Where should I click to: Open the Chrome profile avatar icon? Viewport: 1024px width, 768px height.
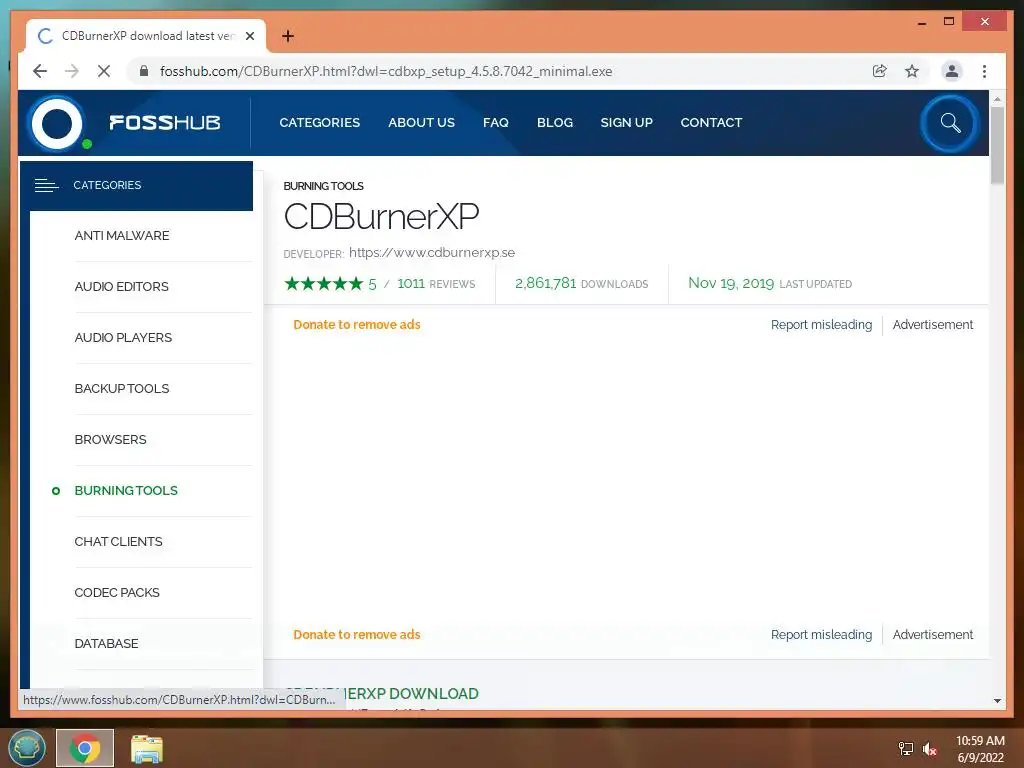click(x=952, y=71)
